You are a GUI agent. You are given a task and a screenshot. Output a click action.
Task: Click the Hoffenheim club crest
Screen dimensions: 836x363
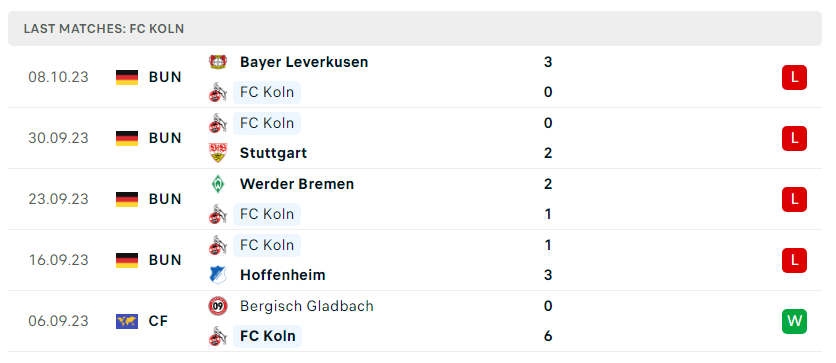(x=218, y=275)
